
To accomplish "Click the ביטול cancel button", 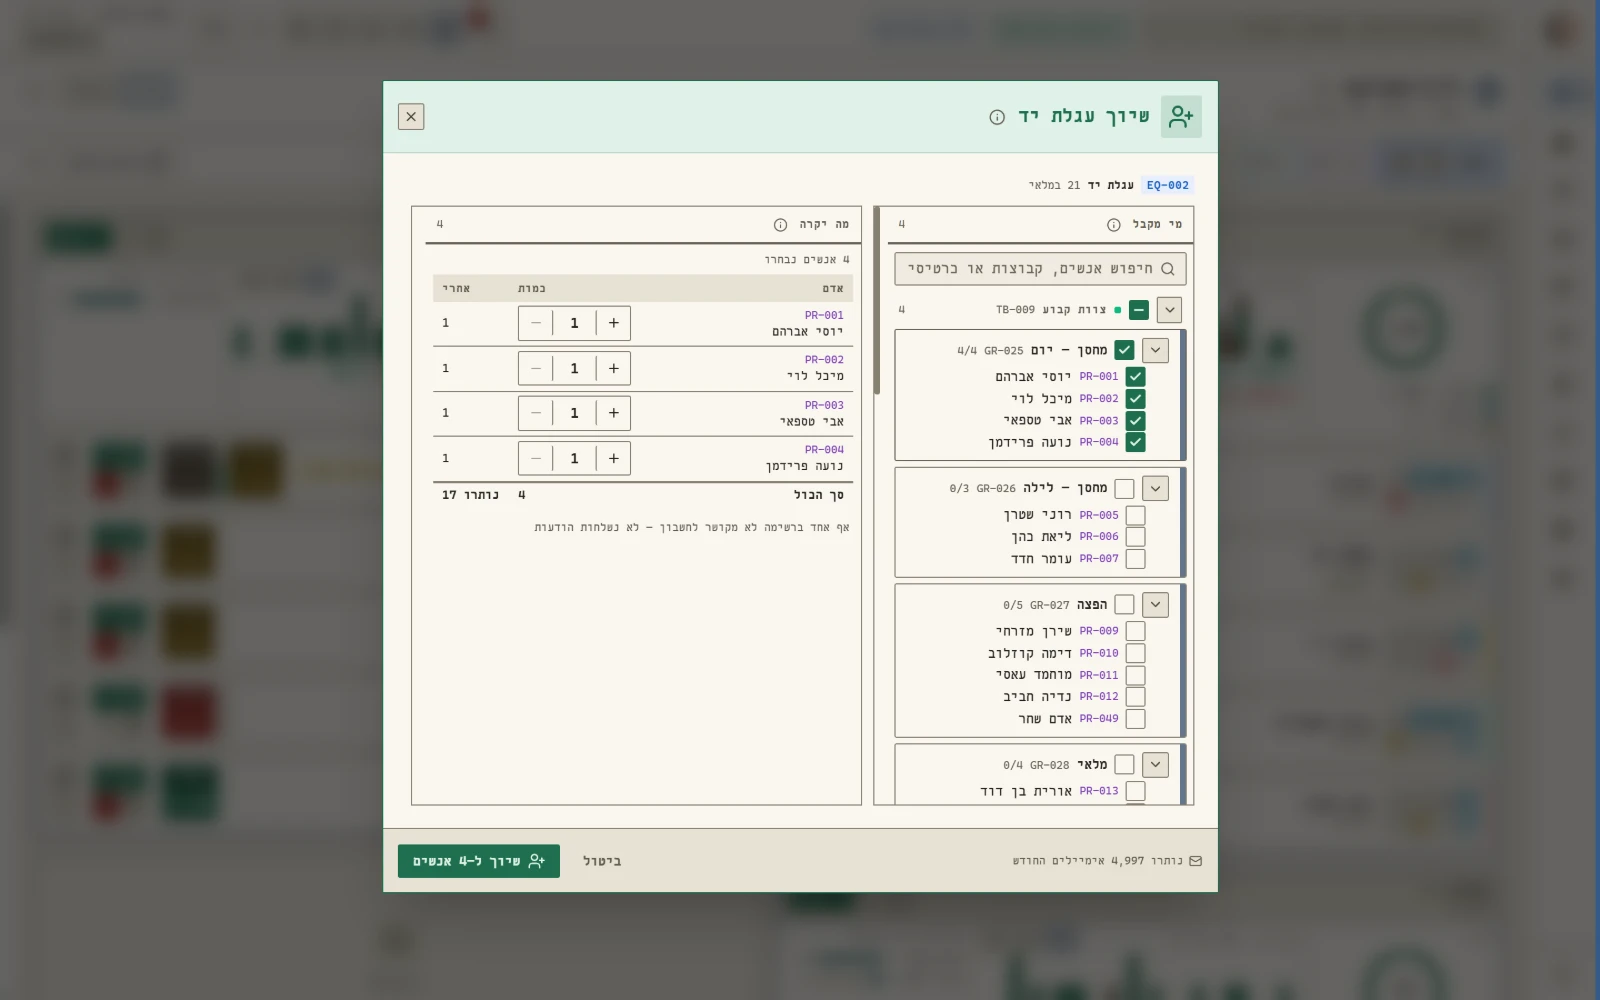I will (x=602, y=861).
